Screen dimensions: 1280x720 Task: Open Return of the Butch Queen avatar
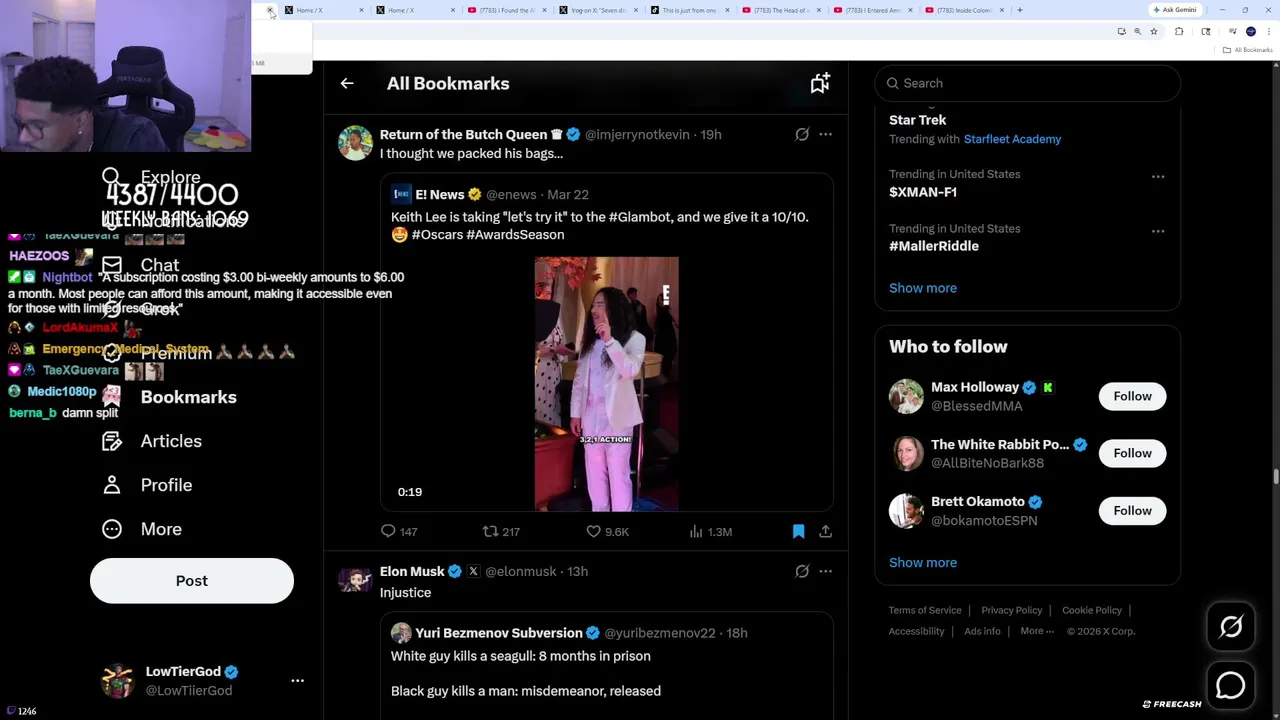coord(355,143)
